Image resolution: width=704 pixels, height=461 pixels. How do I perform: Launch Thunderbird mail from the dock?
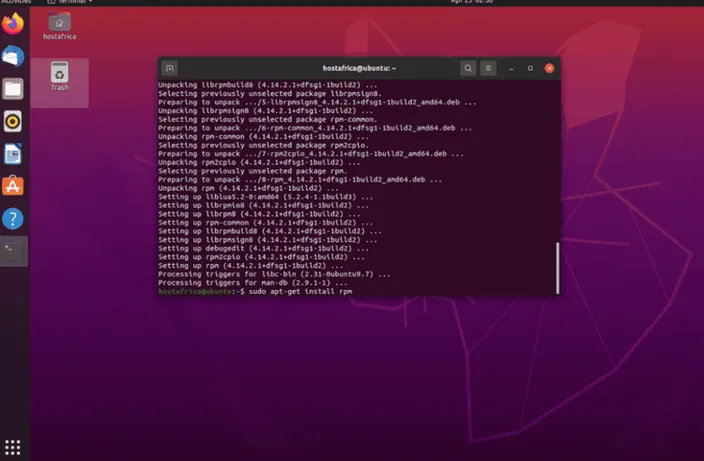(x=13, y=56)
